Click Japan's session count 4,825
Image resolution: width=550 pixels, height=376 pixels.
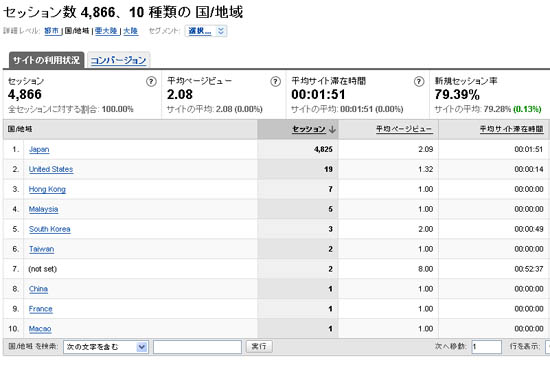323,149
